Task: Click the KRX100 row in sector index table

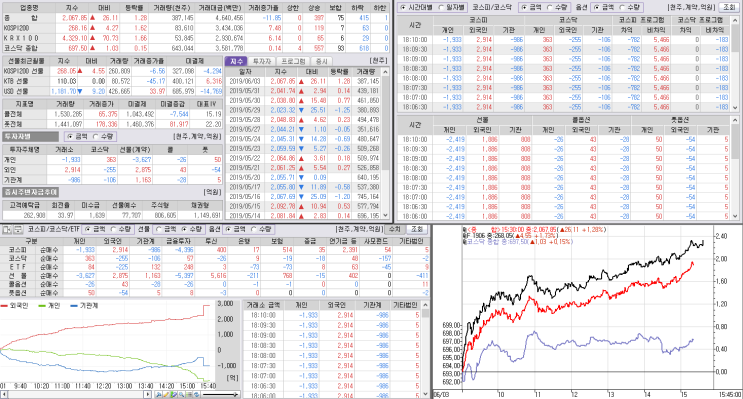Action: (x=195, y=38)
